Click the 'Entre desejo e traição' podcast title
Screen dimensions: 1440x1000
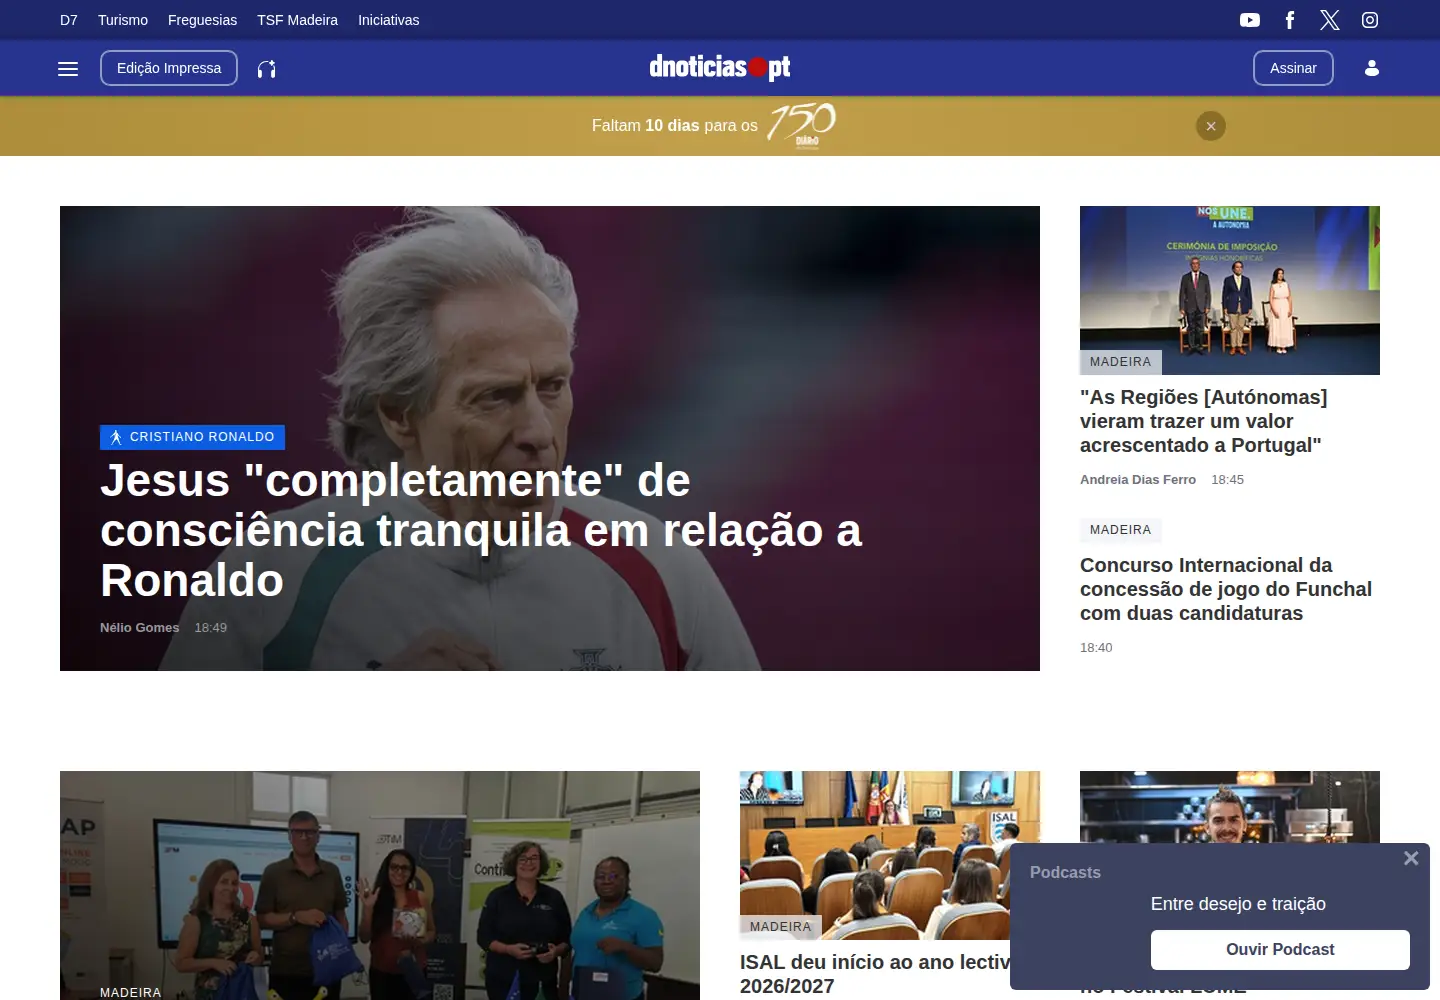tap(1238, 904)
